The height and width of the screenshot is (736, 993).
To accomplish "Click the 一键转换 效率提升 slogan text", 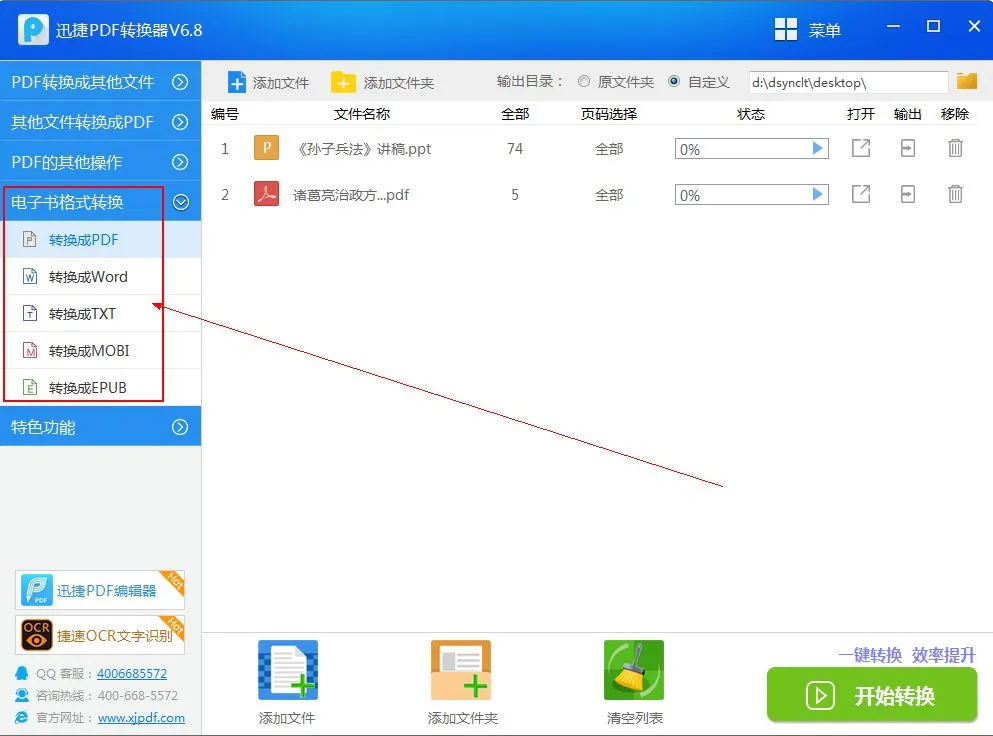I will click(x=907, y=655).
